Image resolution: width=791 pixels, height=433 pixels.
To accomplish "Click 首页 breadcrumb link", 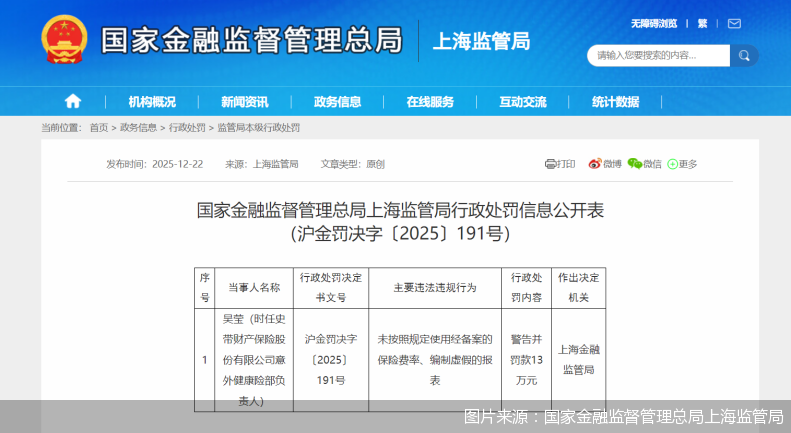I will 99,128.
